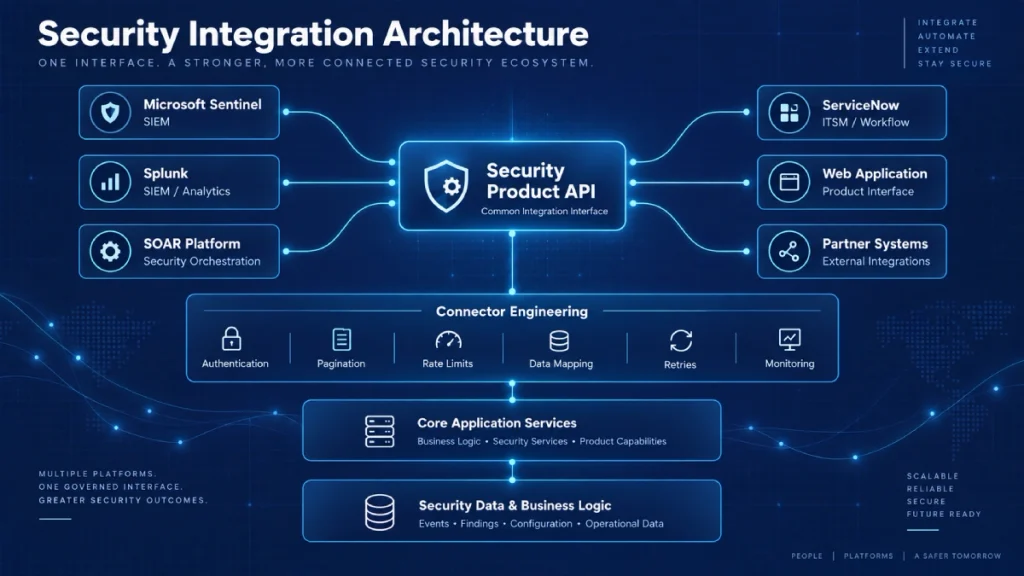
Task: Select the Splunk title text
Action: coord(166,174)
